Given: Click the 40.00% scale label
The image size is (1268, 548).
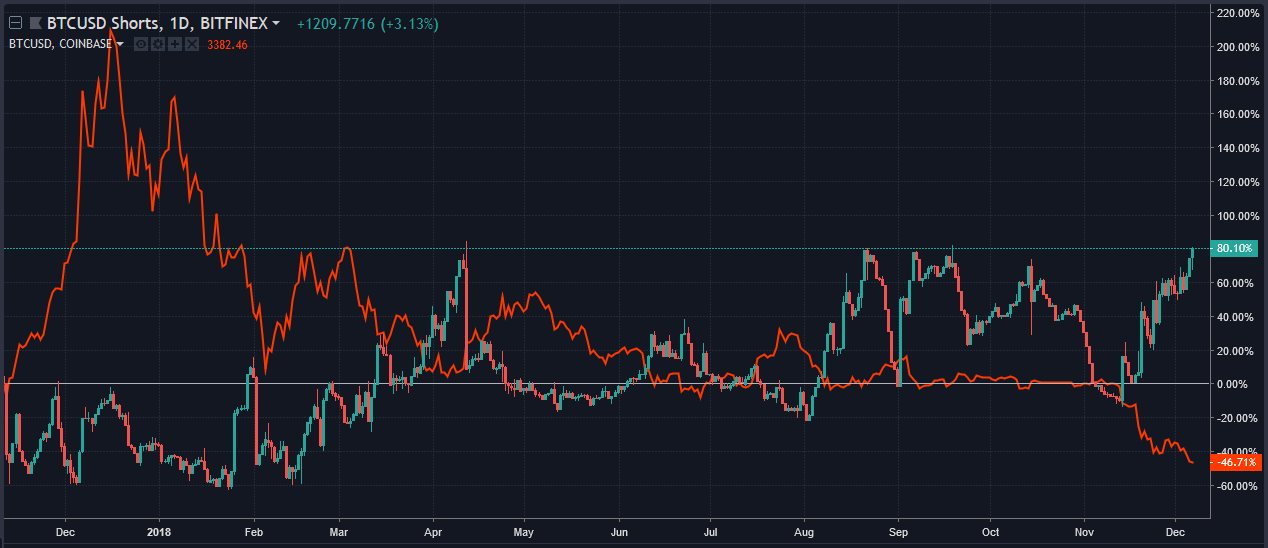Looking at the screenshot, I should click(x=1236, y=317).
